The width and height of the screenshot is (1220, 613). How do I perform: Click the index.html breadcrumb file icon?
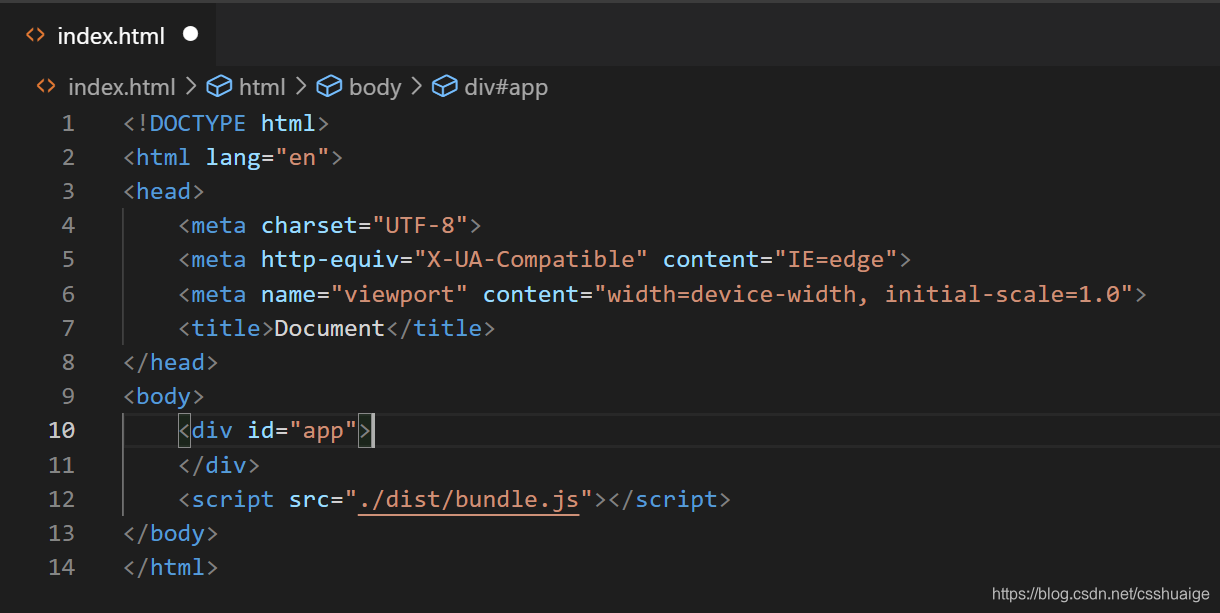pyautogui.click(x=46, y=87)
